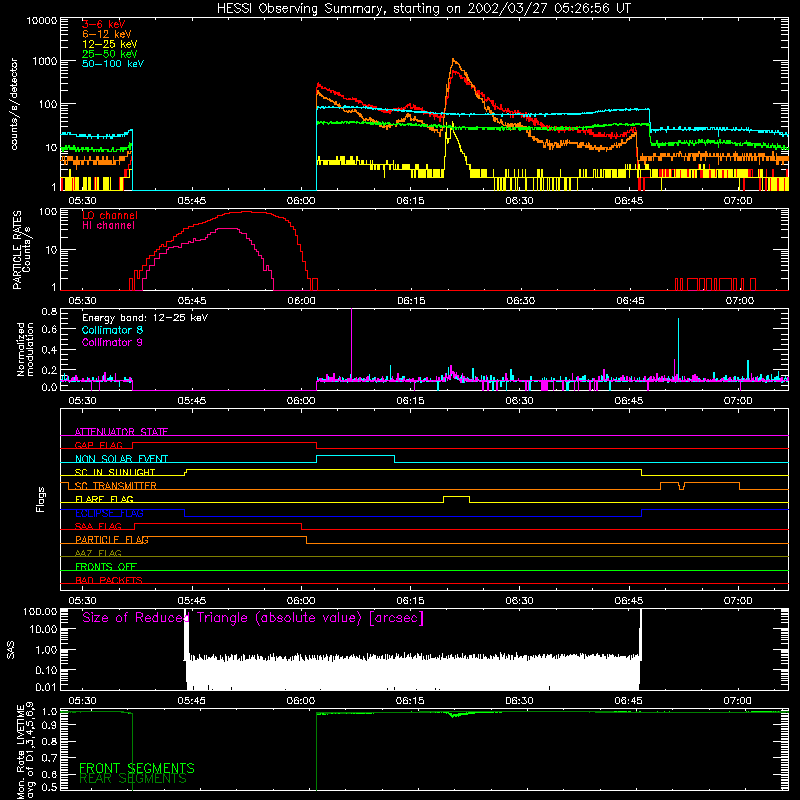Select the SAA_FLAG flag label
The width and height of the screenshot is (800, 800).
point(98,527)
